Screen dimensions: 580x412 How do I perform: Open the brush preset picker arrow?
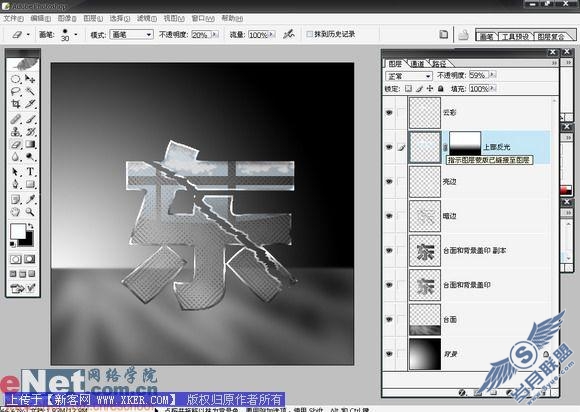[76, 35]
